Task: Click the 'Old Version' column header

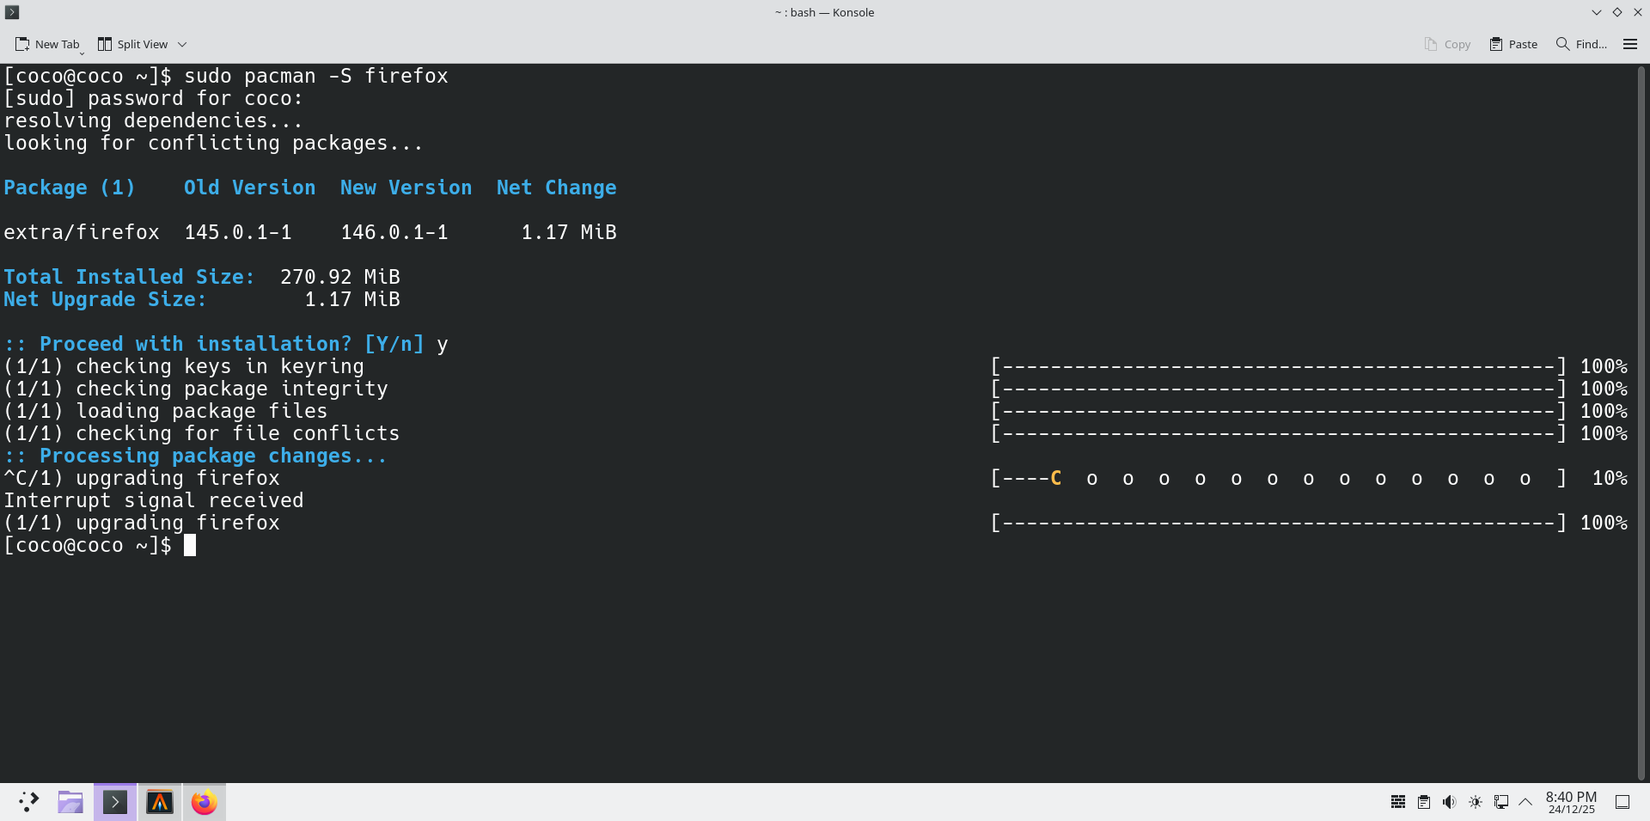Action: 250,188
